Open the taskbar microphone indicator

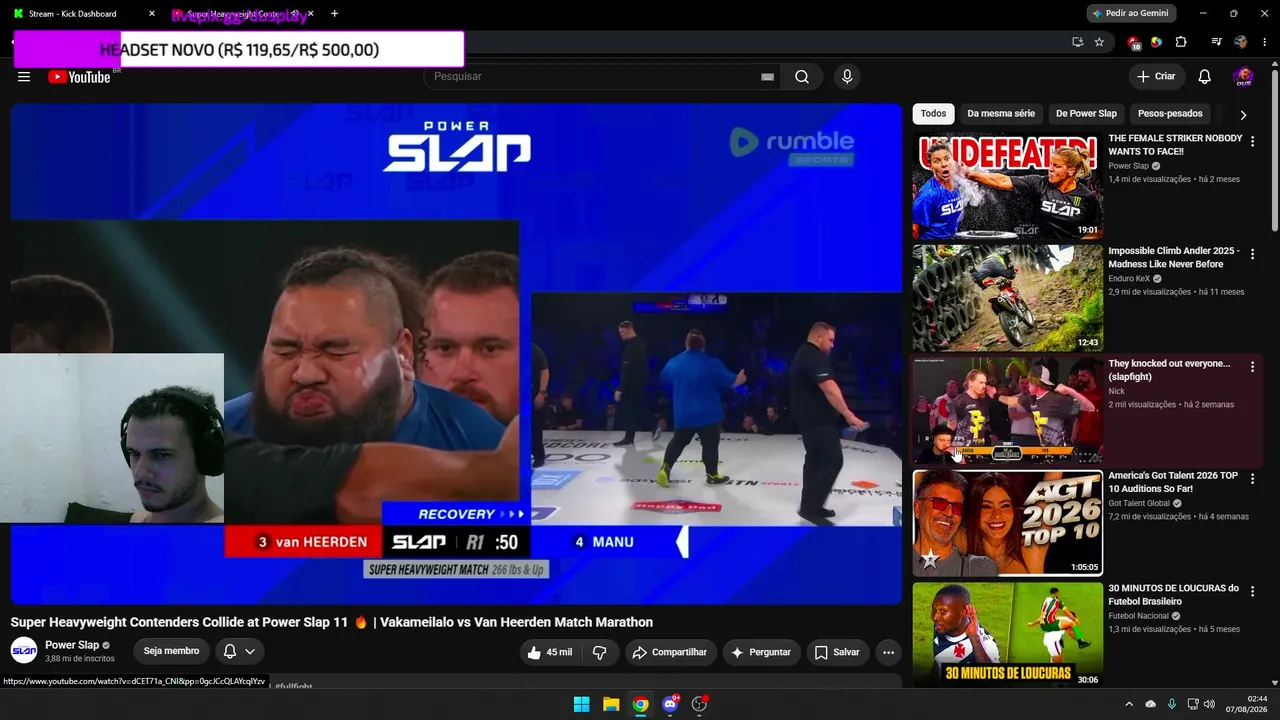[1172, 704]
